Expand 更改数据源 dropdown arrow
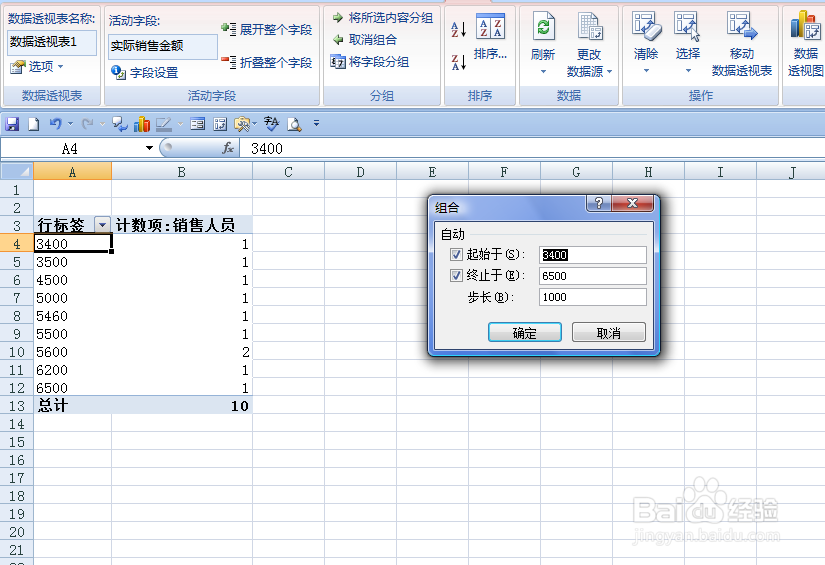This screenshot has height=565, width=825. tap(609, 72)
